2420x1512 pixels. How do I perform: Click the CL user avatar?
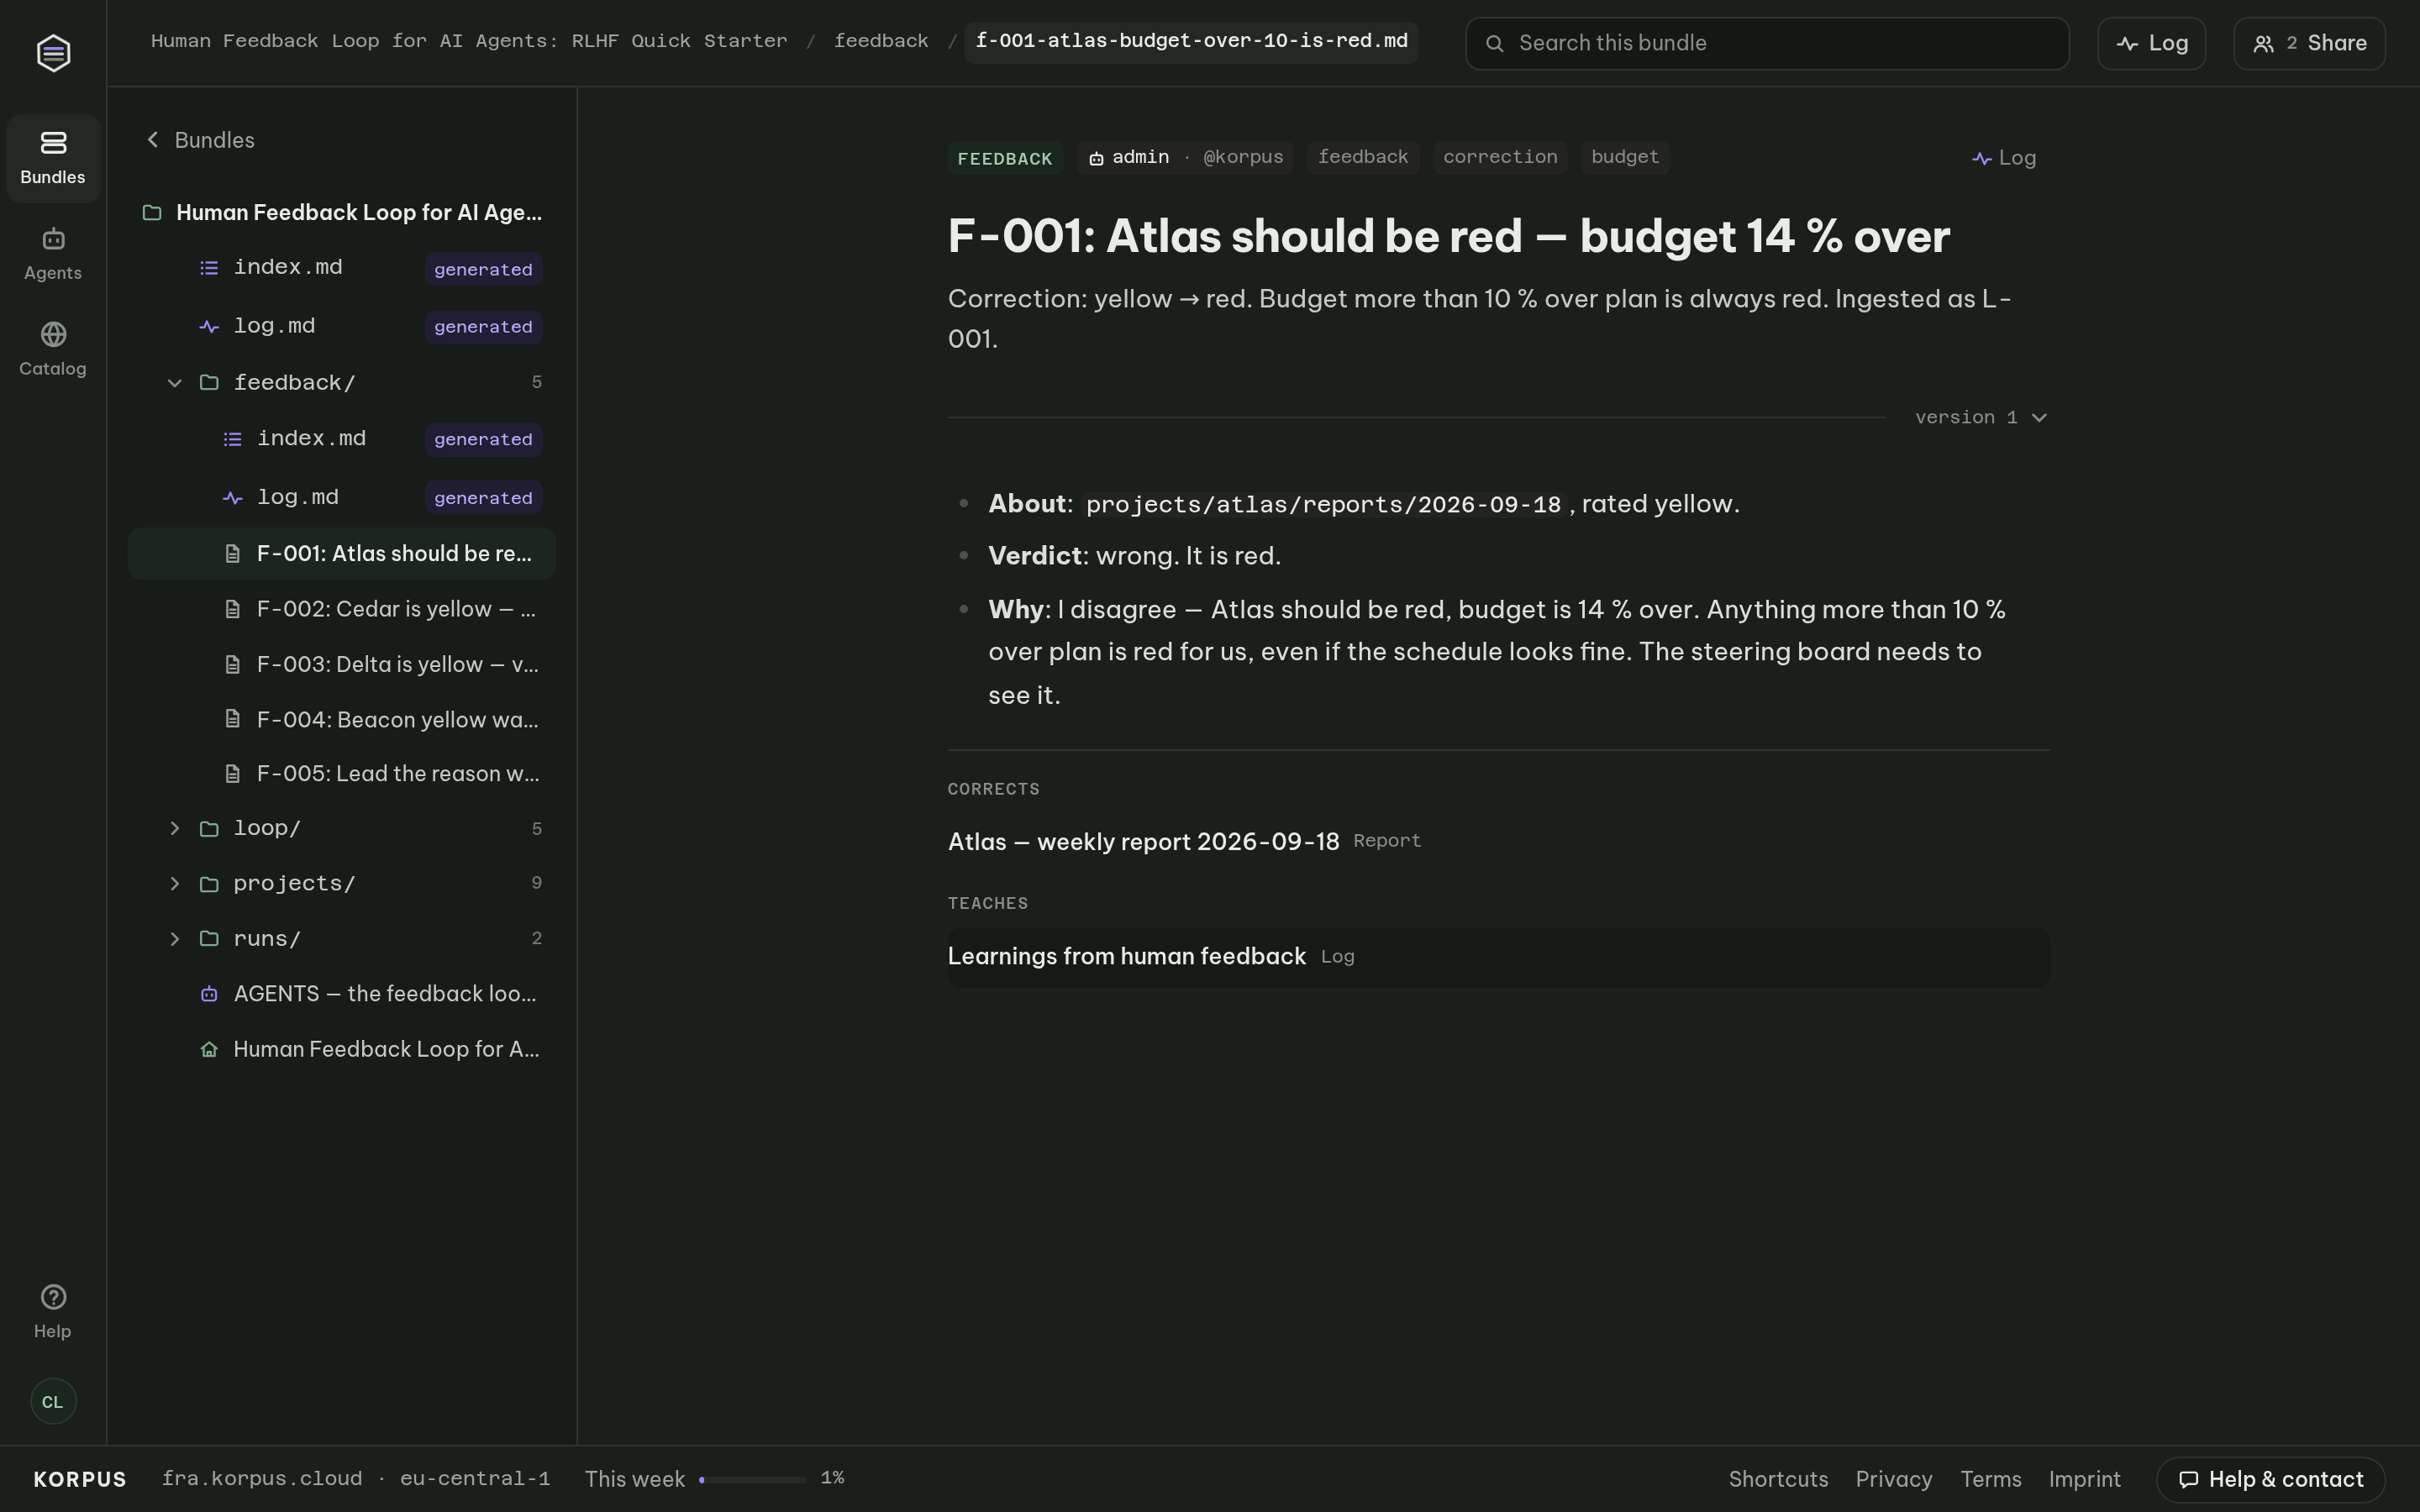pyautogui.click(x=53, y=1401)
